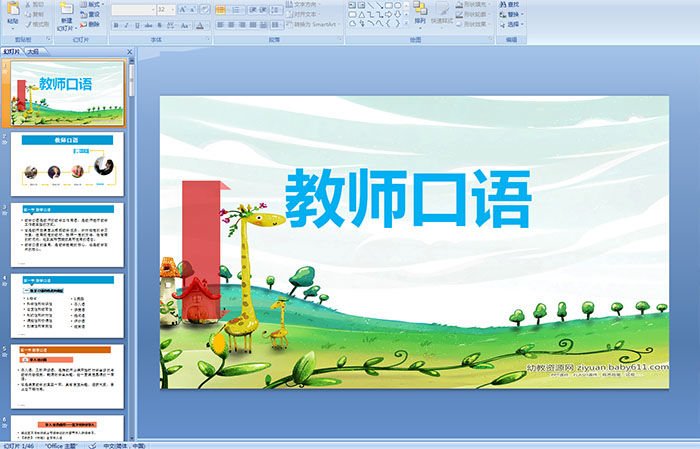
Task: Open the Quick Styles gallery
Action: (442, 16)
